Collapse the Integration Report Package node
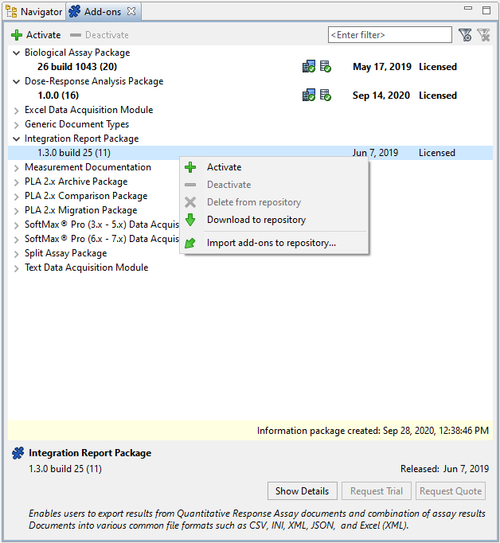The height and width of the screenshot is (543, 500). 16,139
